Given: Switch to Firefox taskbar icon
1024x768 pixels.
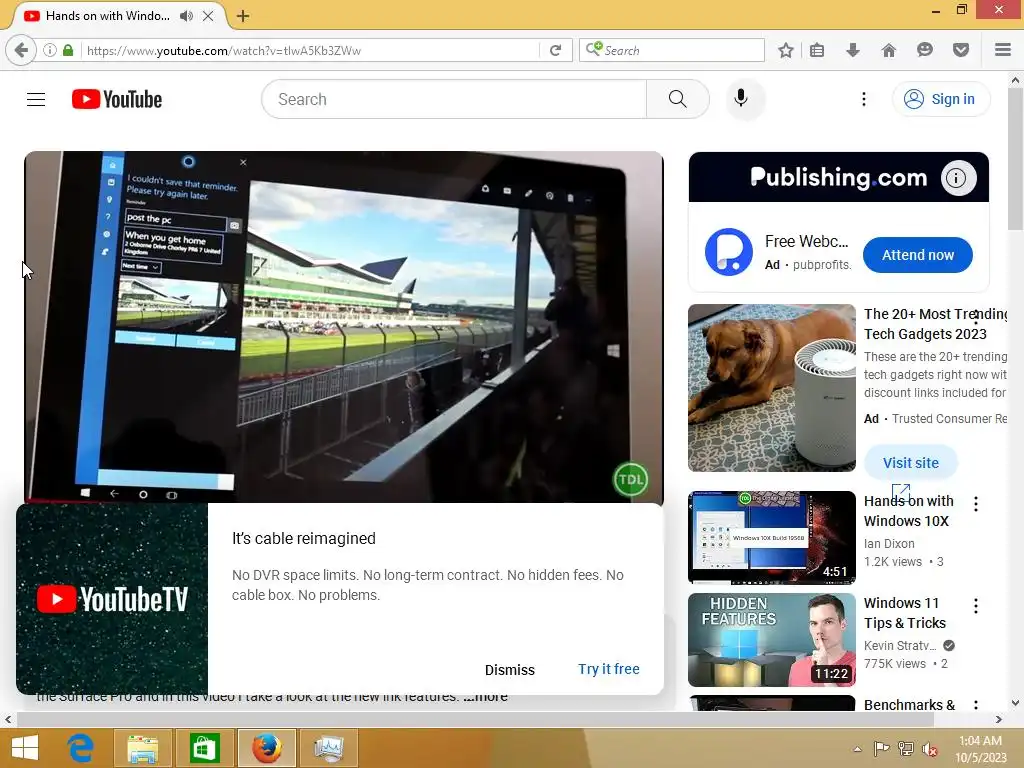Looking at the screenshot, I should [266, 748].
